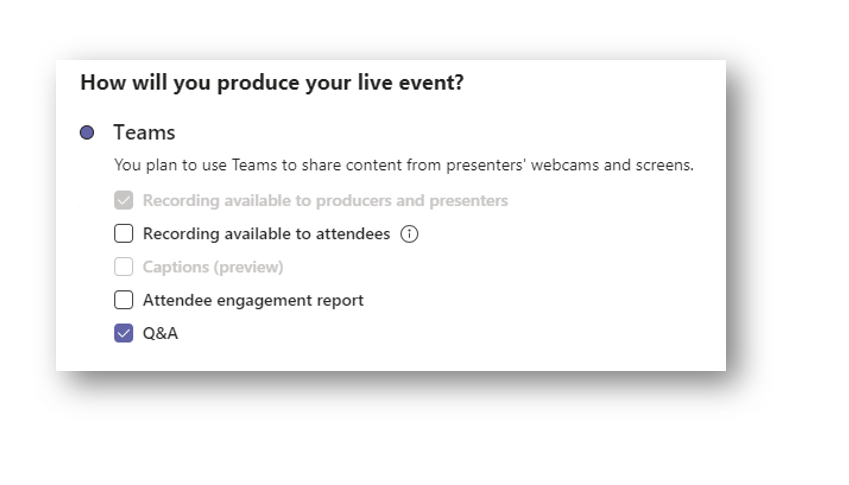Click the gray checkmark in disabled recording box

(123, 201)
